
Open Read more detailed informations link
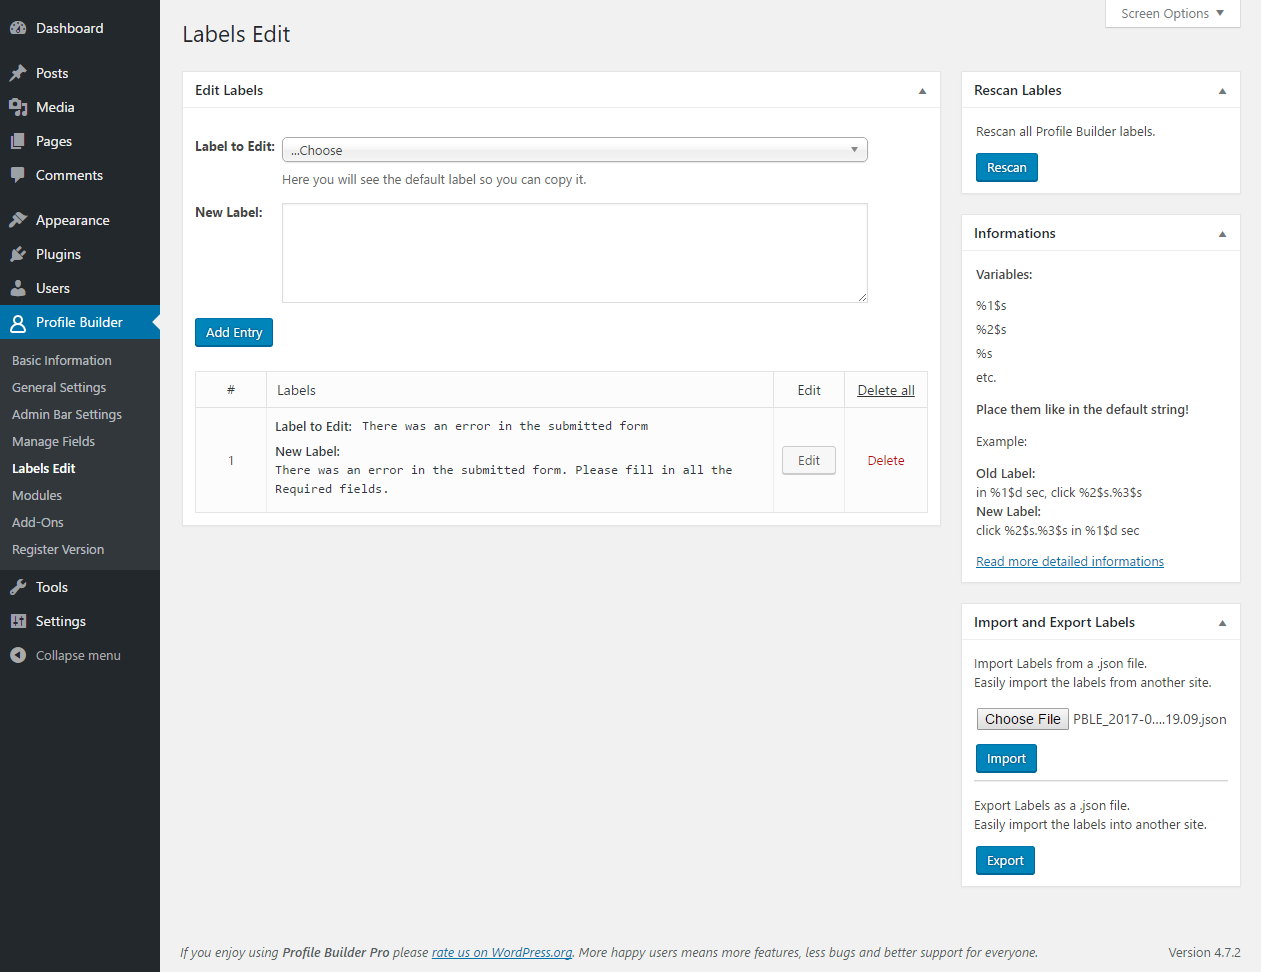pos(1070,561)
